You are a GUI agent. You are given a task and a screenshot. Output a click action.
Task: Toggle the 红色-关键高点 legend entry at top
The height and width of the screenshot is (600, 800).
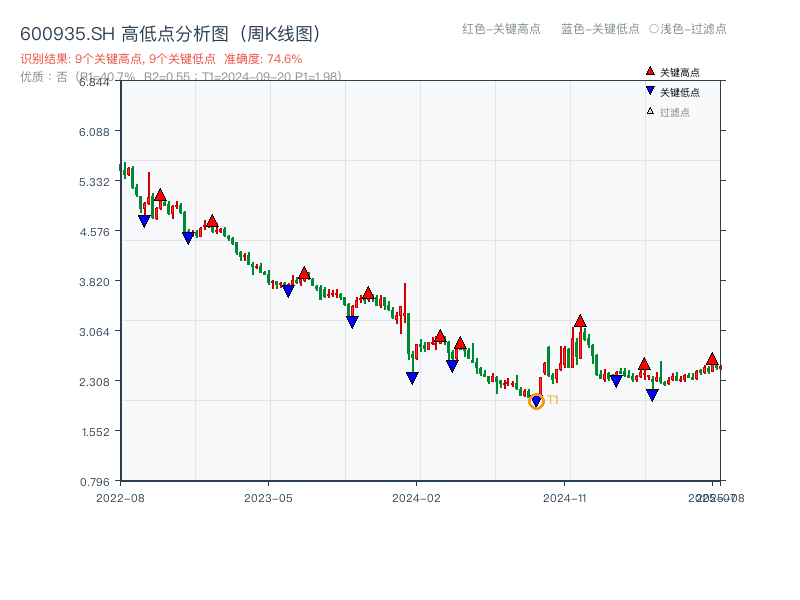coord(500,29)
